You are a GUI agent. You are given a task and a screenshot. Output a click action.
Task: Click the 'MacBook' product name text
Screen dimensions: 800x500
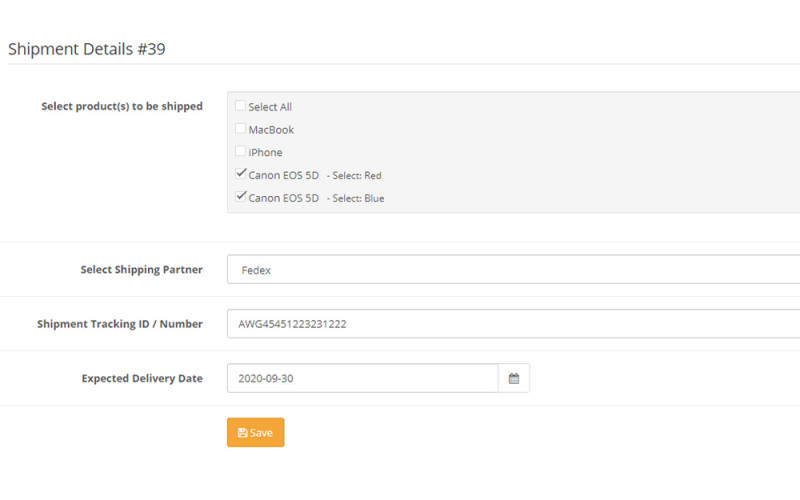coord(271,130)
